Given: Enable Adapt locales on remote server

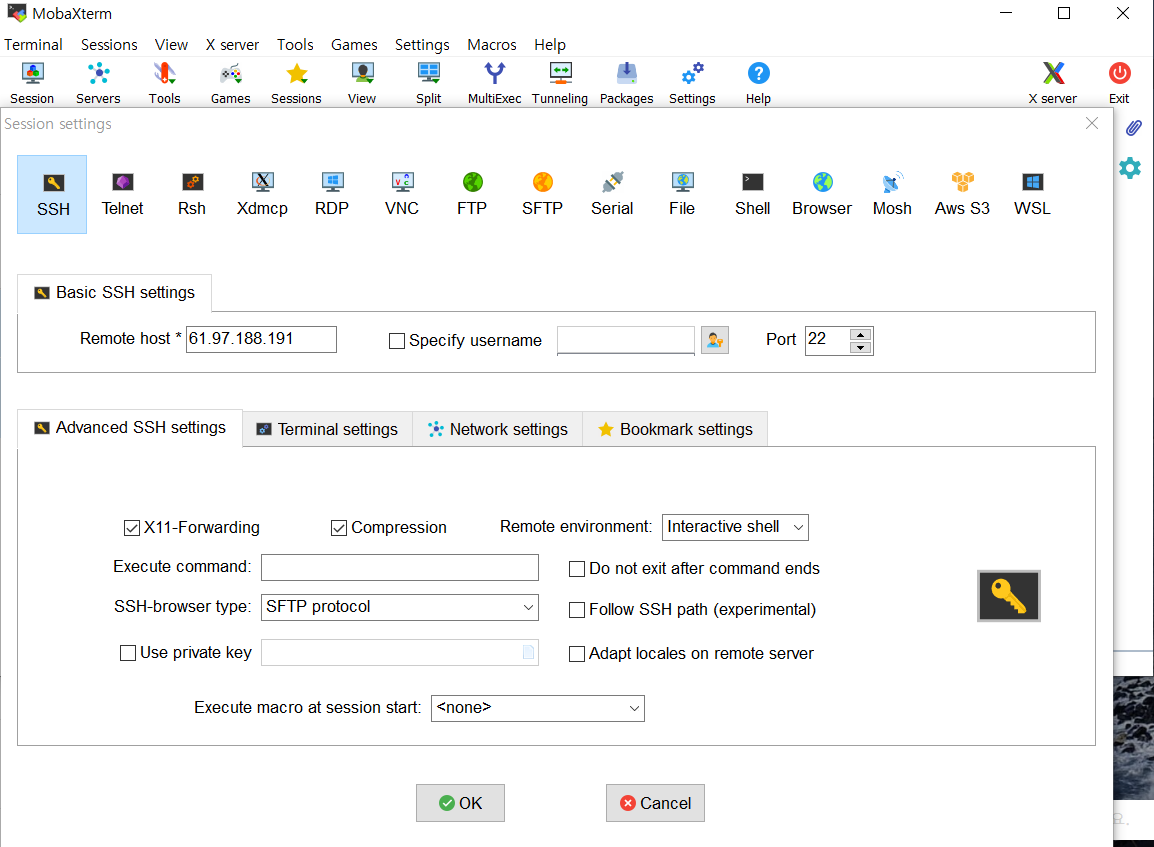Looking at the screenshot, I should pyautogui.click(x=577, y=653).
